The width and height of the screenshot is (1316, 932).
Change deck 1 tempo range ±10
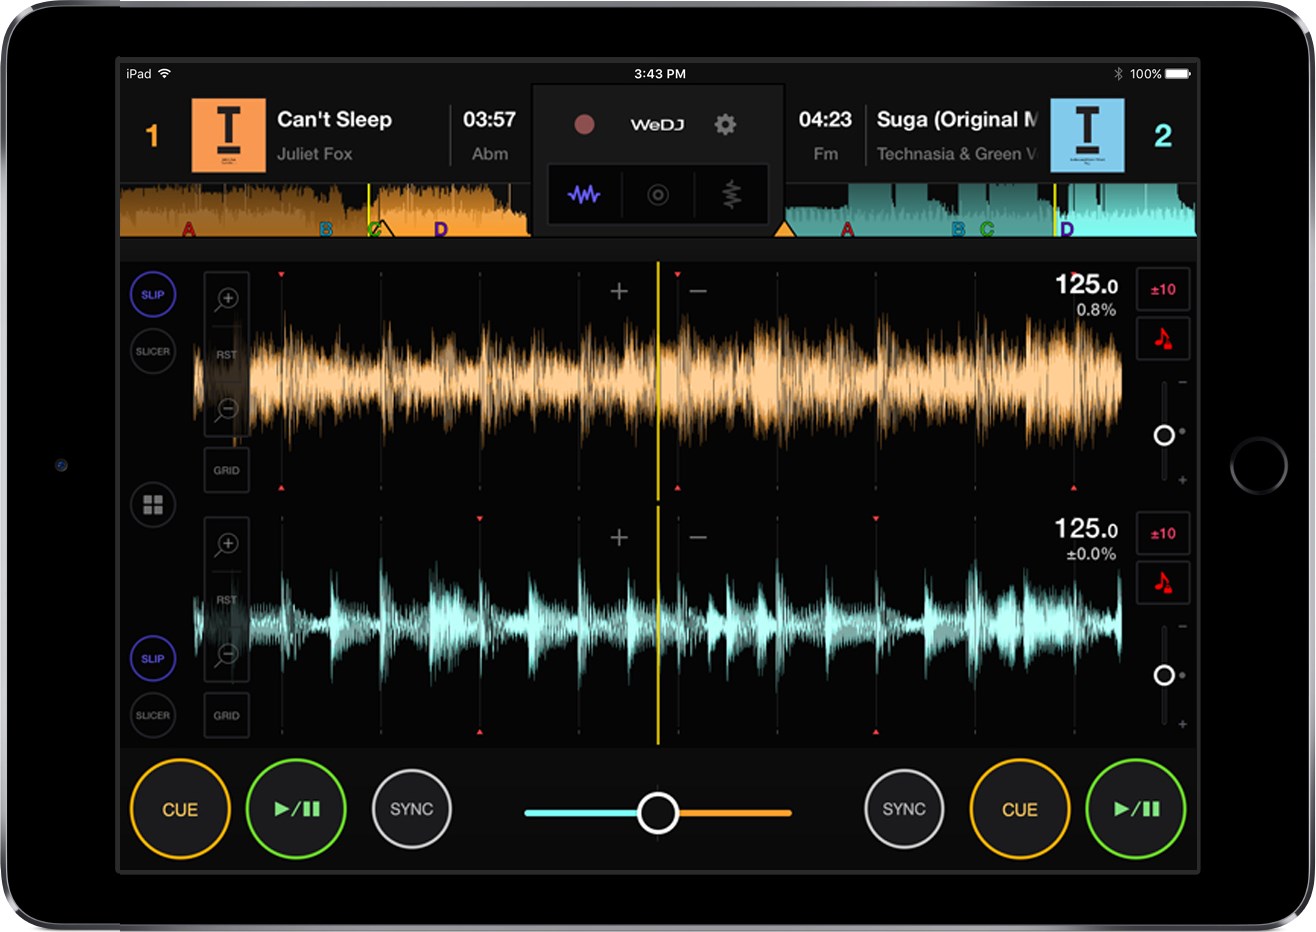coord(1163,290)
